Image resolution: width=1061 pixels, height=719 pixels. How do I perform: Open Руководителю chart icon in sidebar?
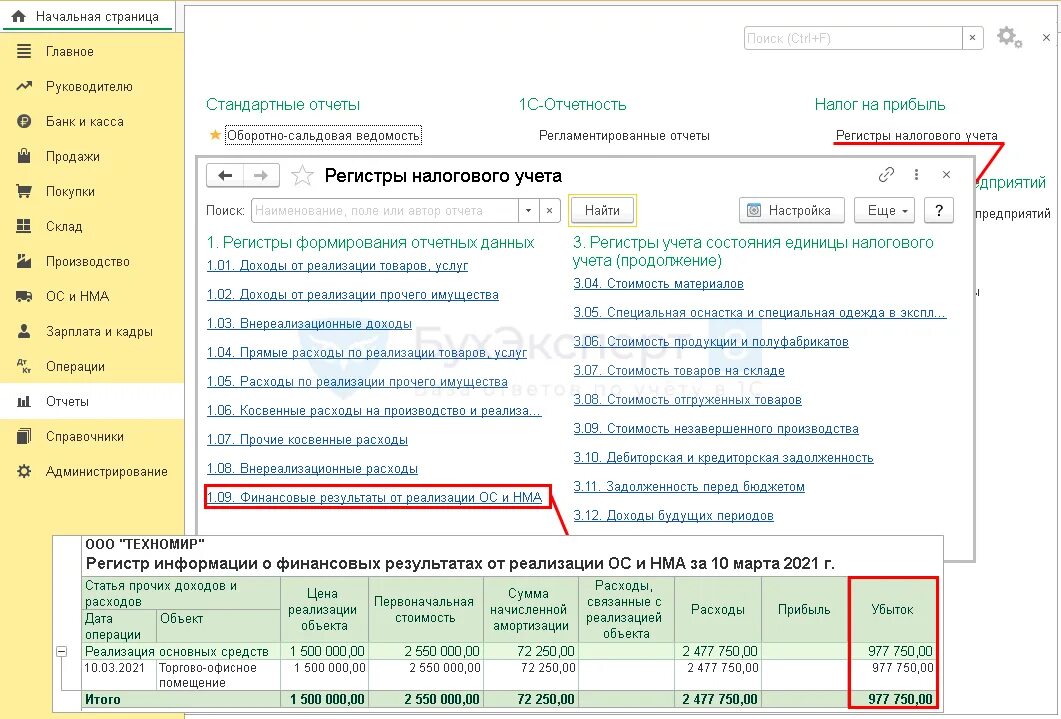24,86
